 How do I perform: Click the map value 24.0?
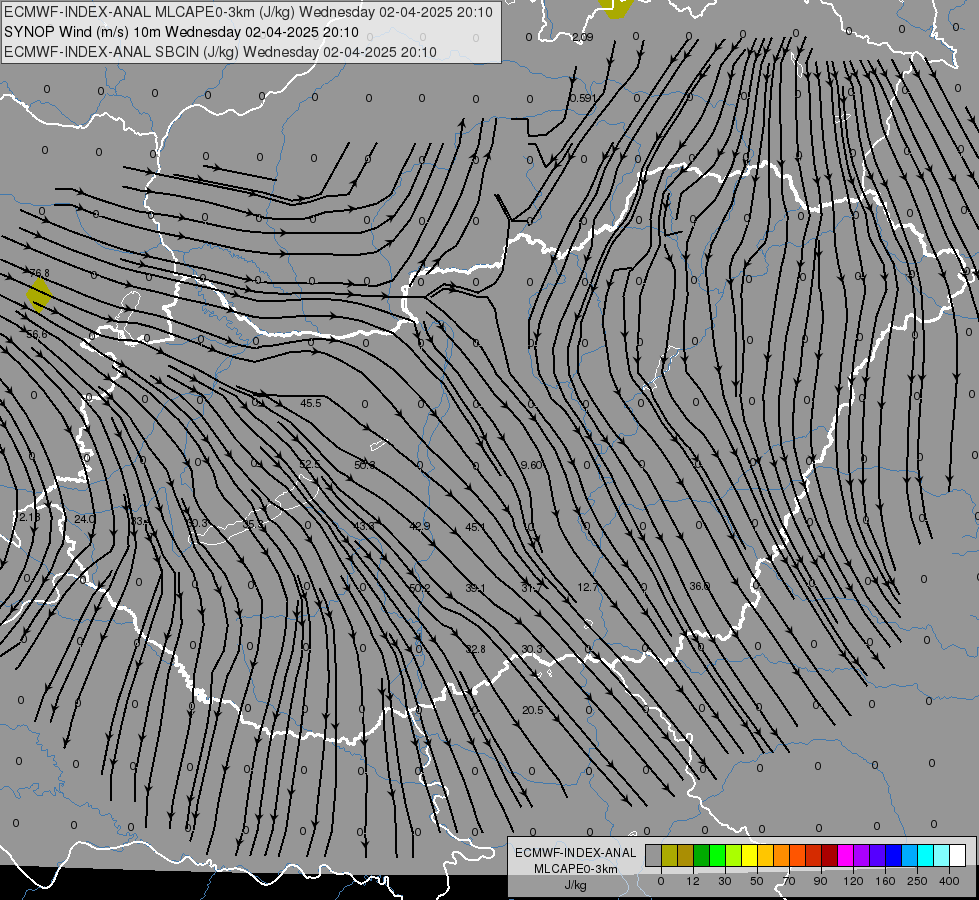[85, 518]
